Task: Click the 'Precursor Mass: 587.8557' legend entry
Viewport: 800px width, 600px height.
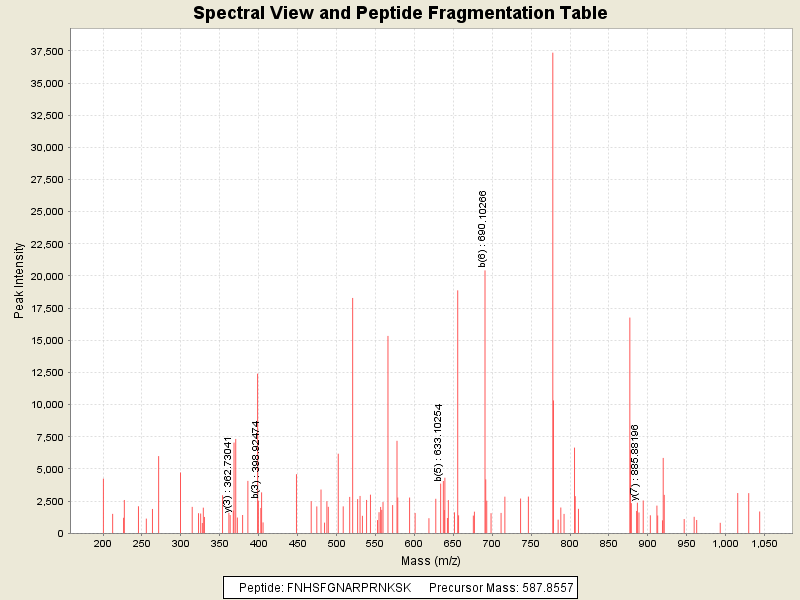Action: 501,587
